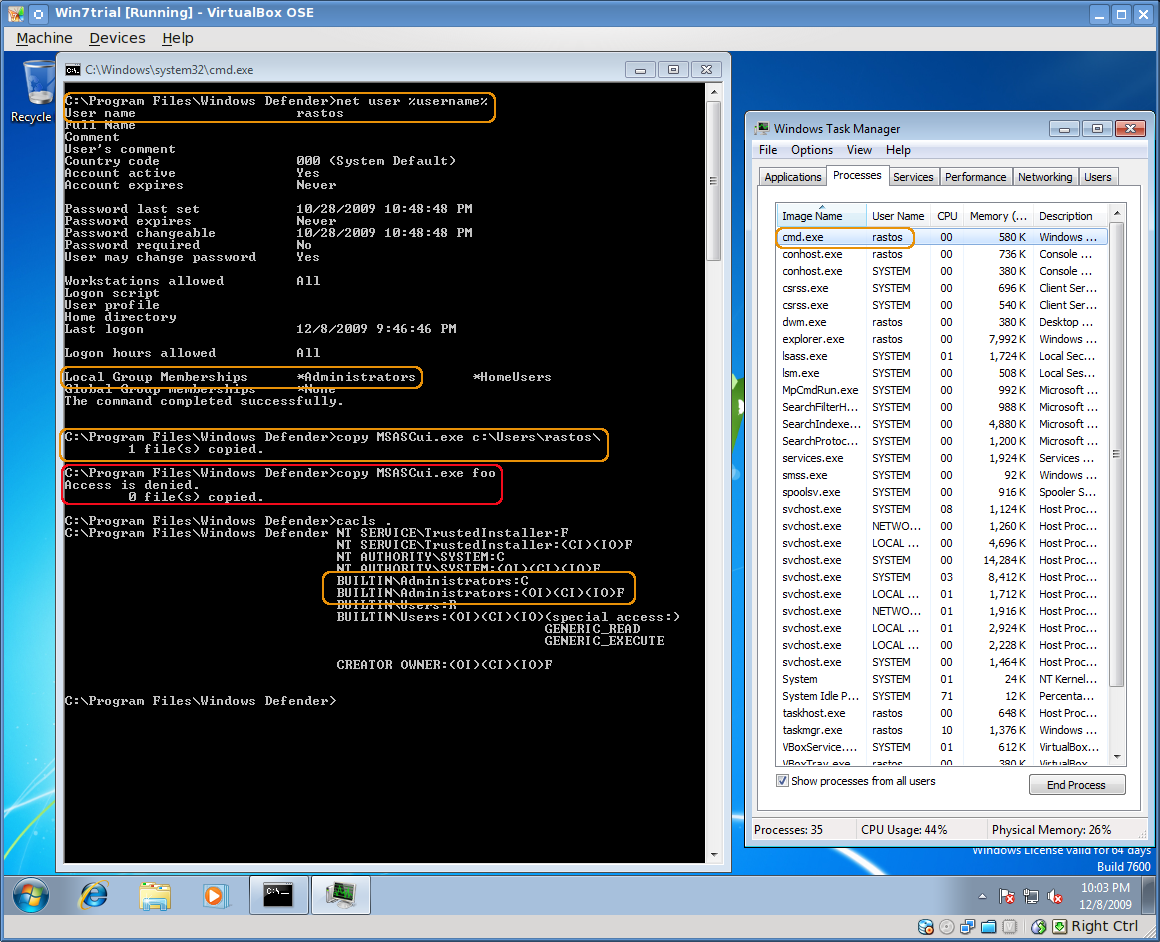Click the VirtualBox window title bar icon
Screen dimensions: 1160x942
(15, 13)
